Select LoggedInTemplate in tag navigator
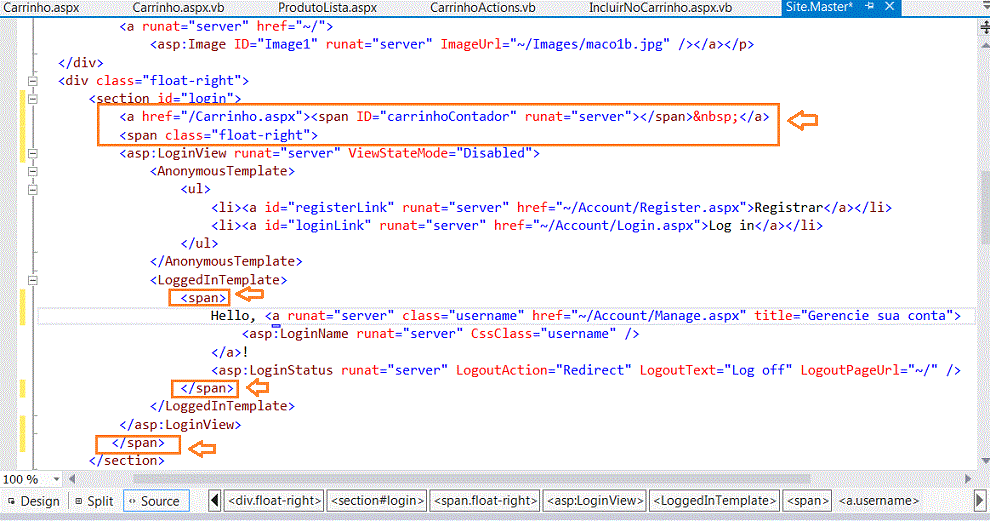 (x=715, y=500)
